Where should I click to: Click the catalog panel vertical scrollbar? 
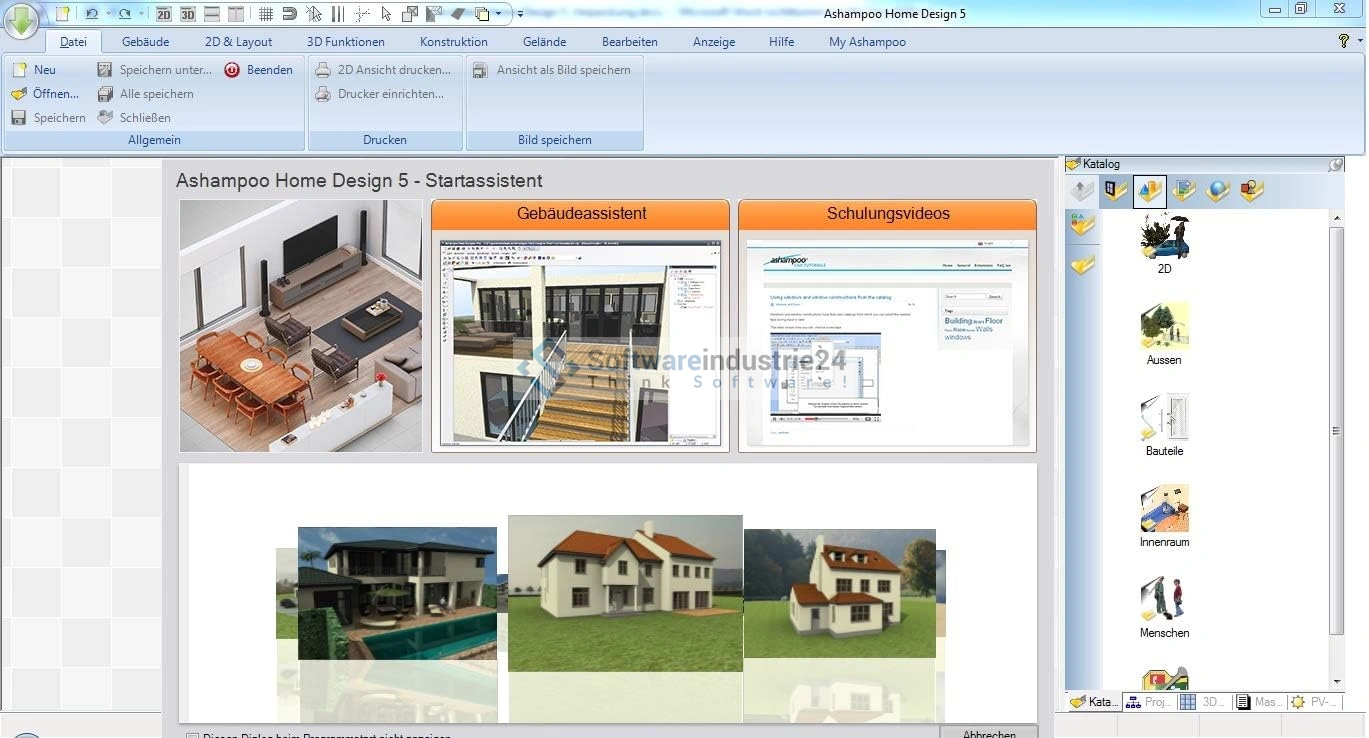(x=1336, y=430)
